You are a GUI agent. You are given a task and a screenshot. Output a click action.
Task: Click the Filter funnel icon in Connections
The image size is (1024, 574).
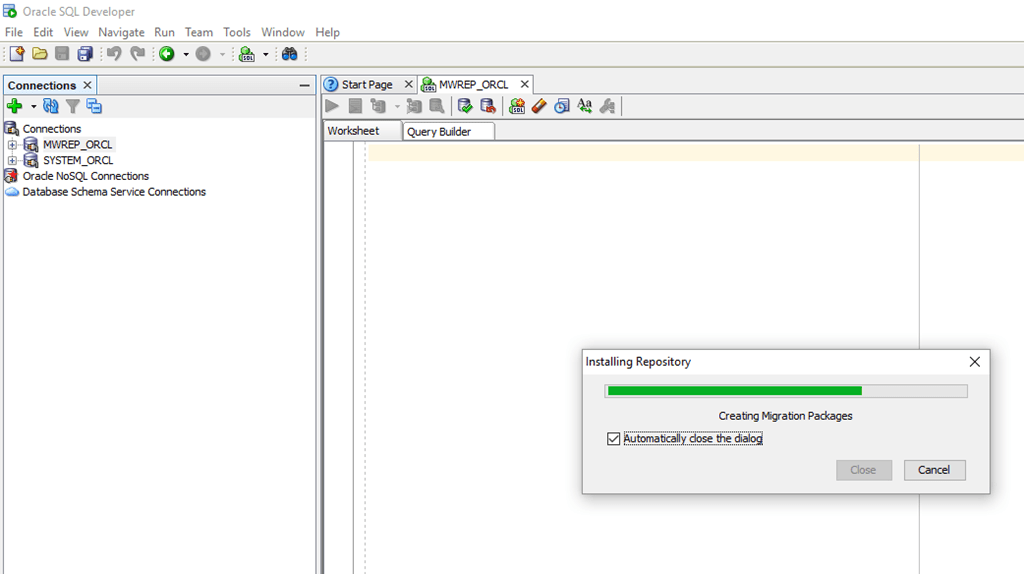point(72,106)
